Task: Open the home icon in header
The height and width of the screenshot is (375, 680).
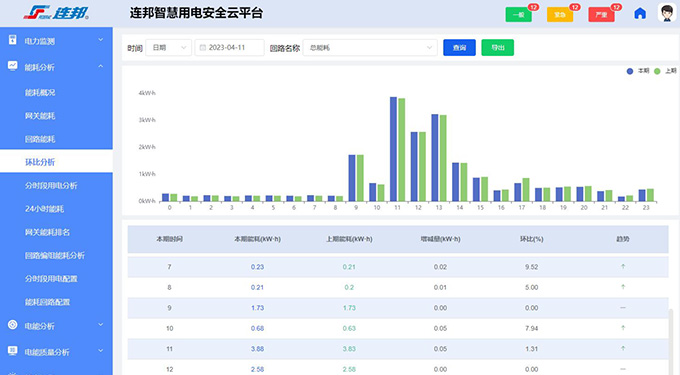Action: [640, 13]
